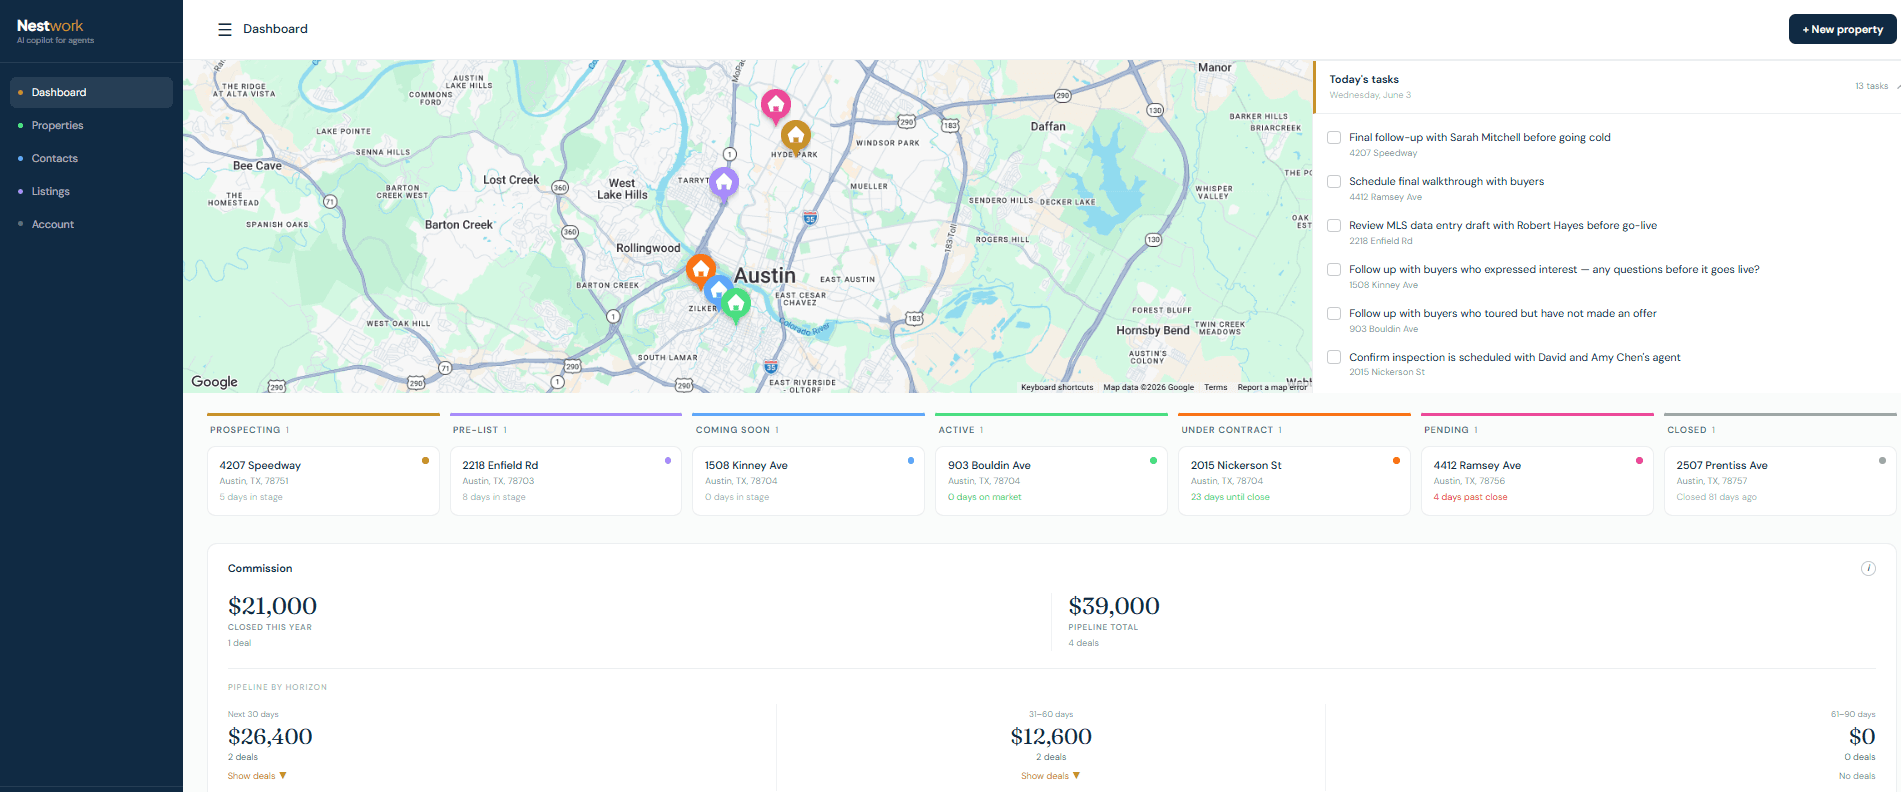Screen dimensions: 1901x792
Task: Click the Austin city label on map
Action: [765, 275]
